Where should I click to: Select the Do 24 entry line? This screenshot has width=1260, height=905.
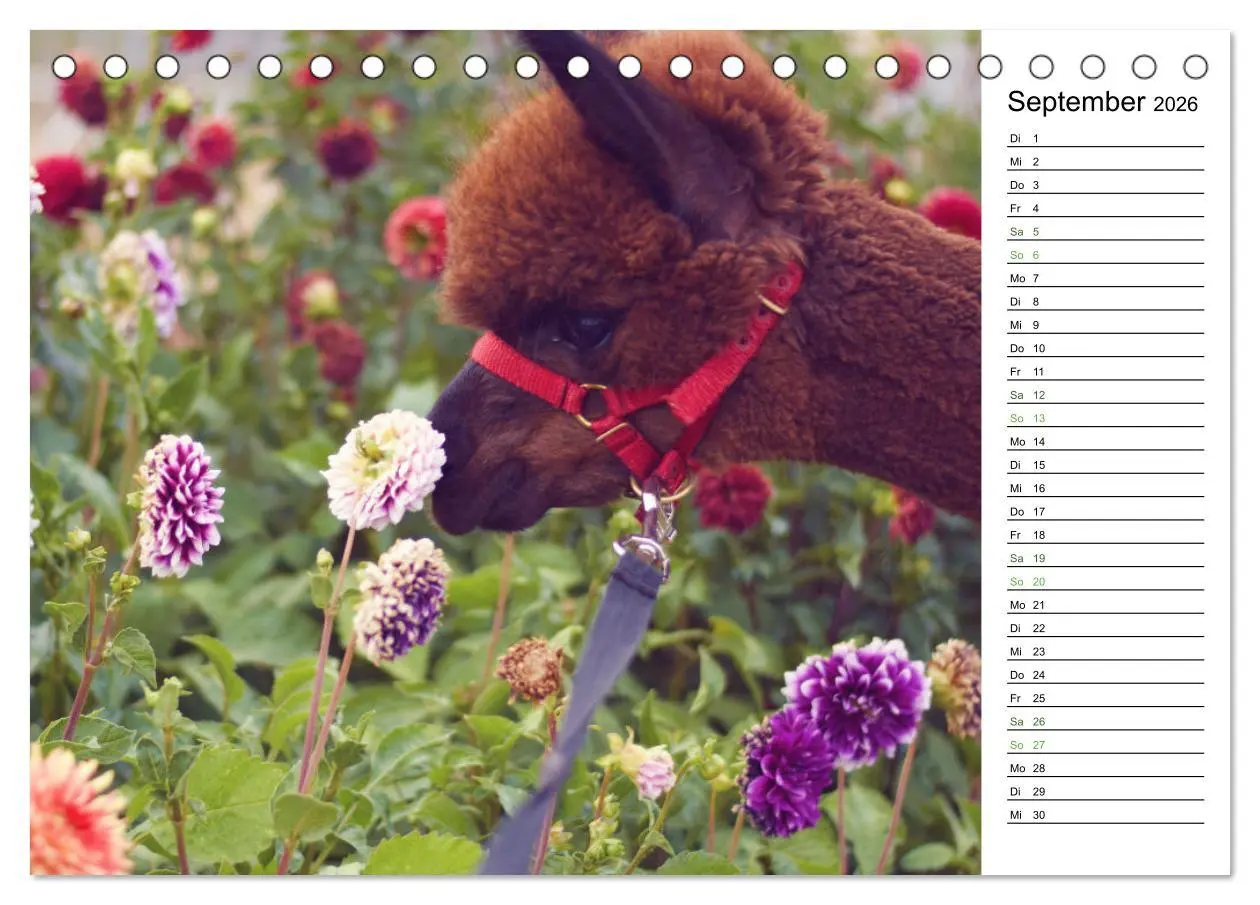[x=1105, y=675]
